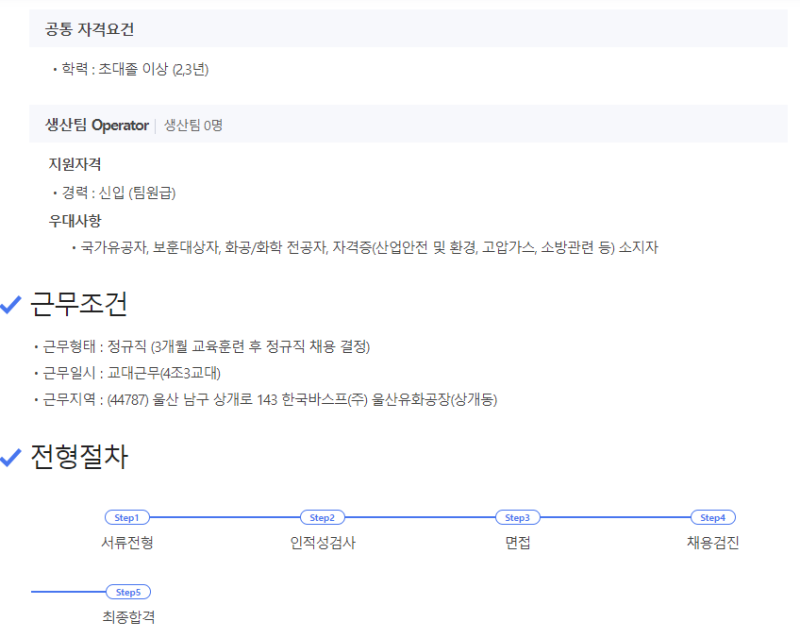The height and width of the screenshot is (638, 800).
Task: Click the 근무지역 Ulsan address line
Action: point(269,400)
